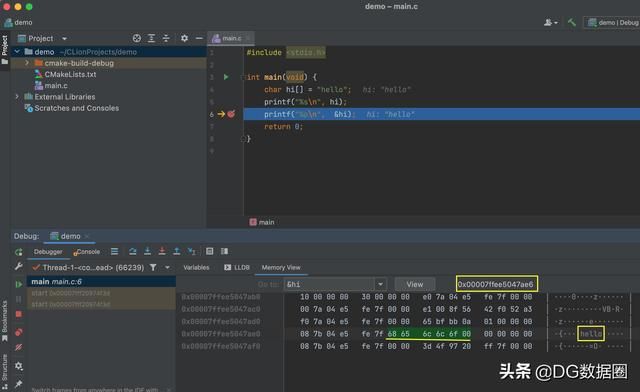Viewport: 640px width, 392px height.
Task: Click the hello ASCII memory text
Action: (591, 334)
